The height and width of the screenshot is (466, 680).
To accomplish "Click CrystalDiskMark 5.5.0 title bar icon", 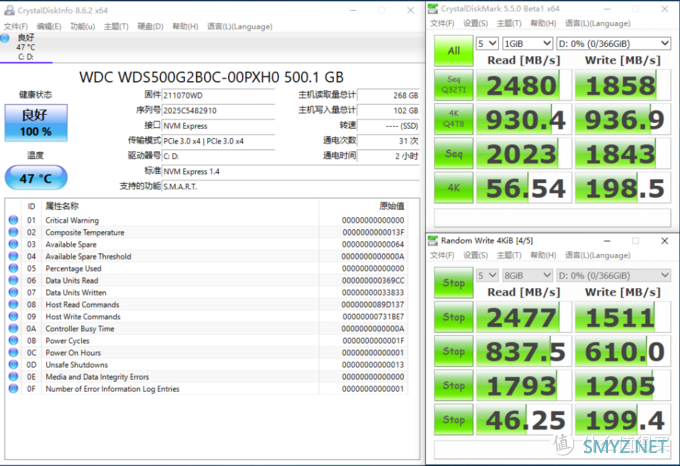I will (433, 9).
